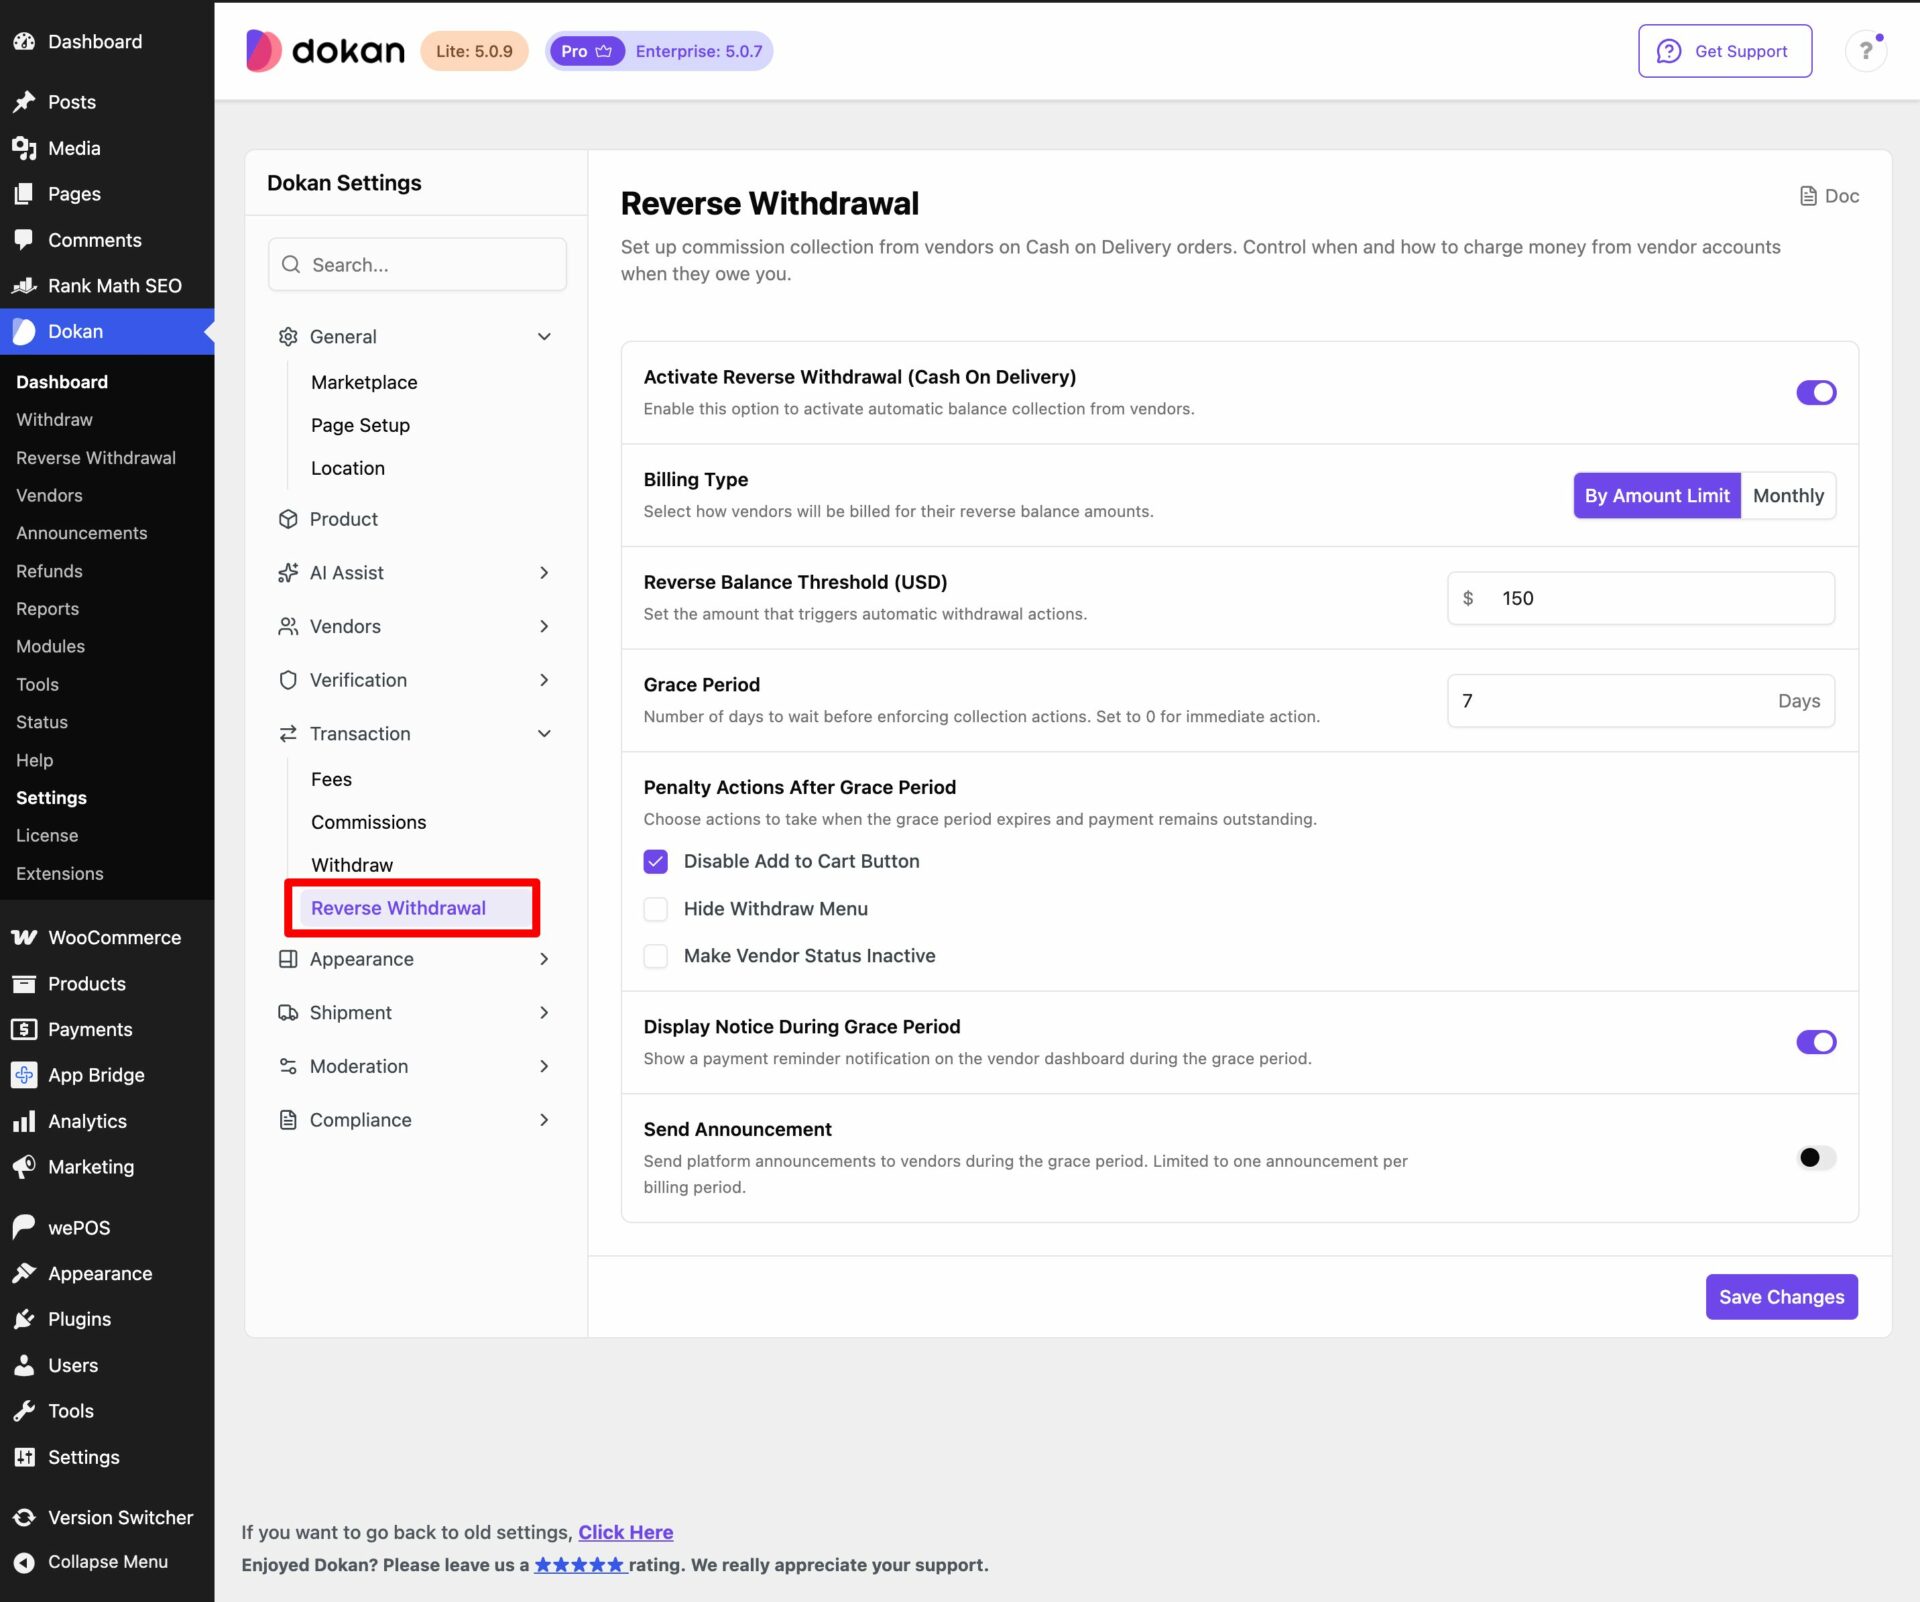Click the settings Search field

[417, 264]
